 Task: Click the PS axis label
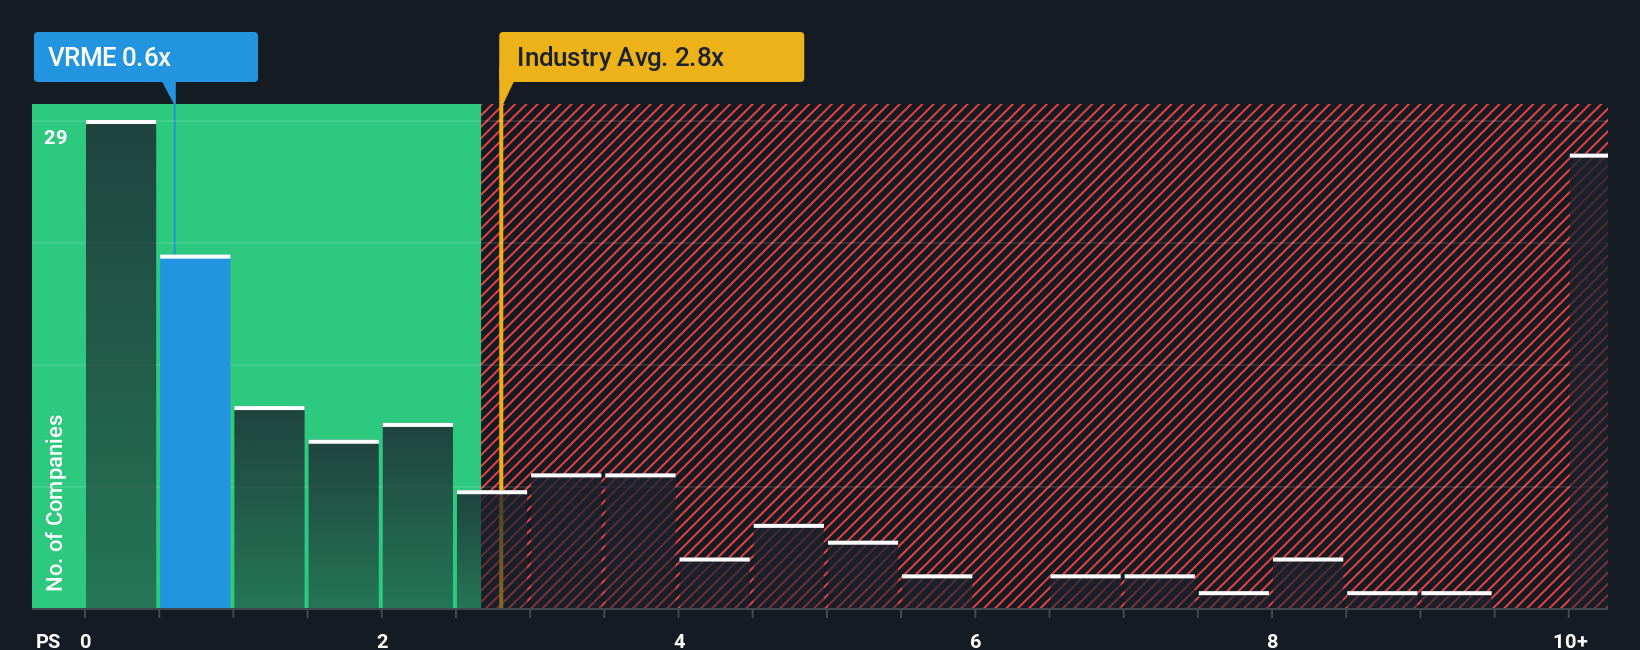(48, 640)
